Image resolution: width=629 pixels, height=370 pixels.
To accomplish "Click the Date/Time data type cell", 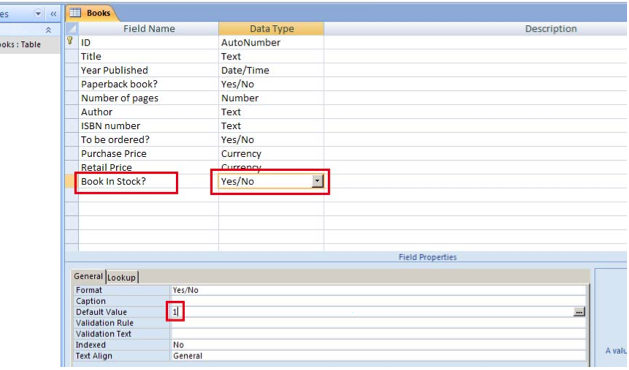I will point(271,70).
